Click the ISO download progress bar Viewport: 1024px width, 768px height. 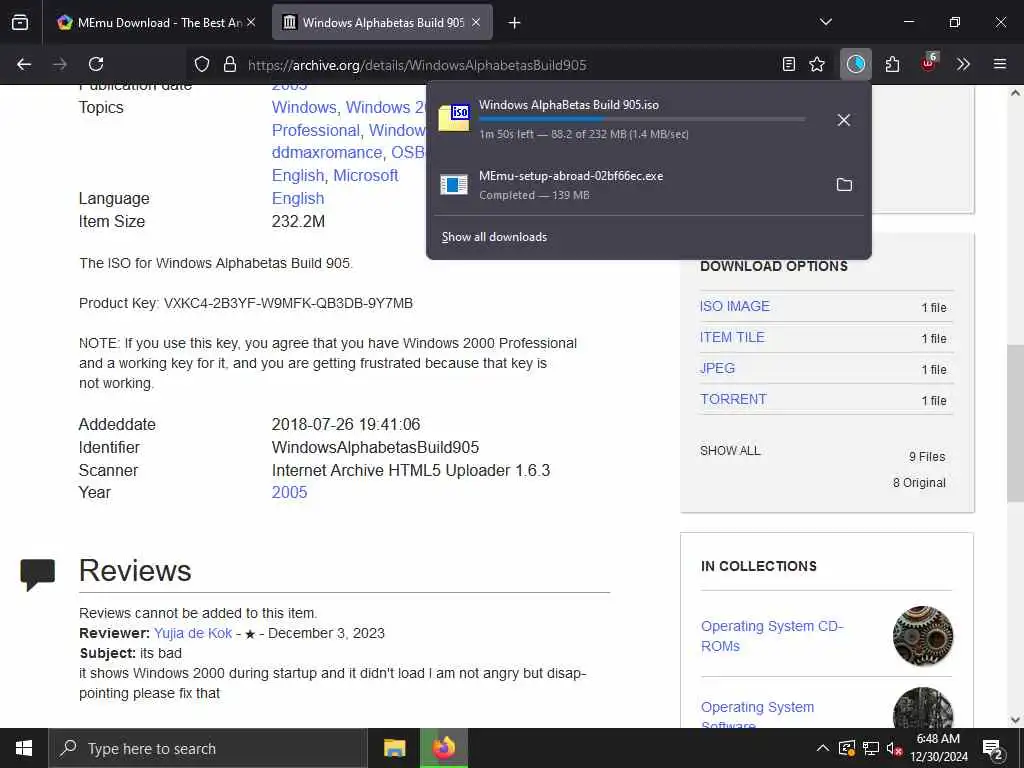click(642, 119)
